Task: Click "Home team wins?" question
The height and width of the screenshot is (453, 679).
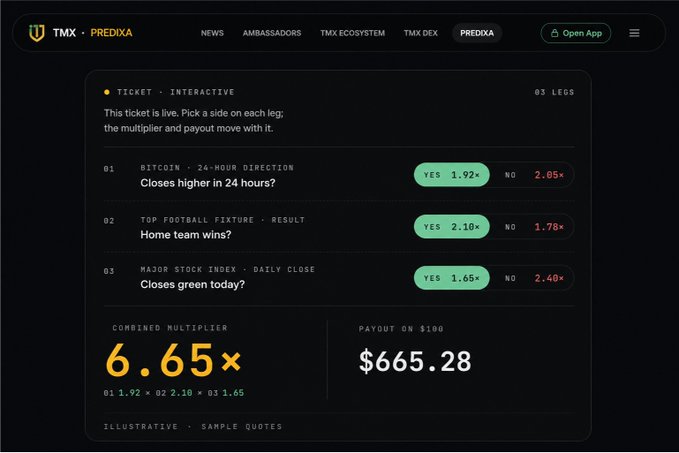Action: pyautogui.click(x=186, y=235)
